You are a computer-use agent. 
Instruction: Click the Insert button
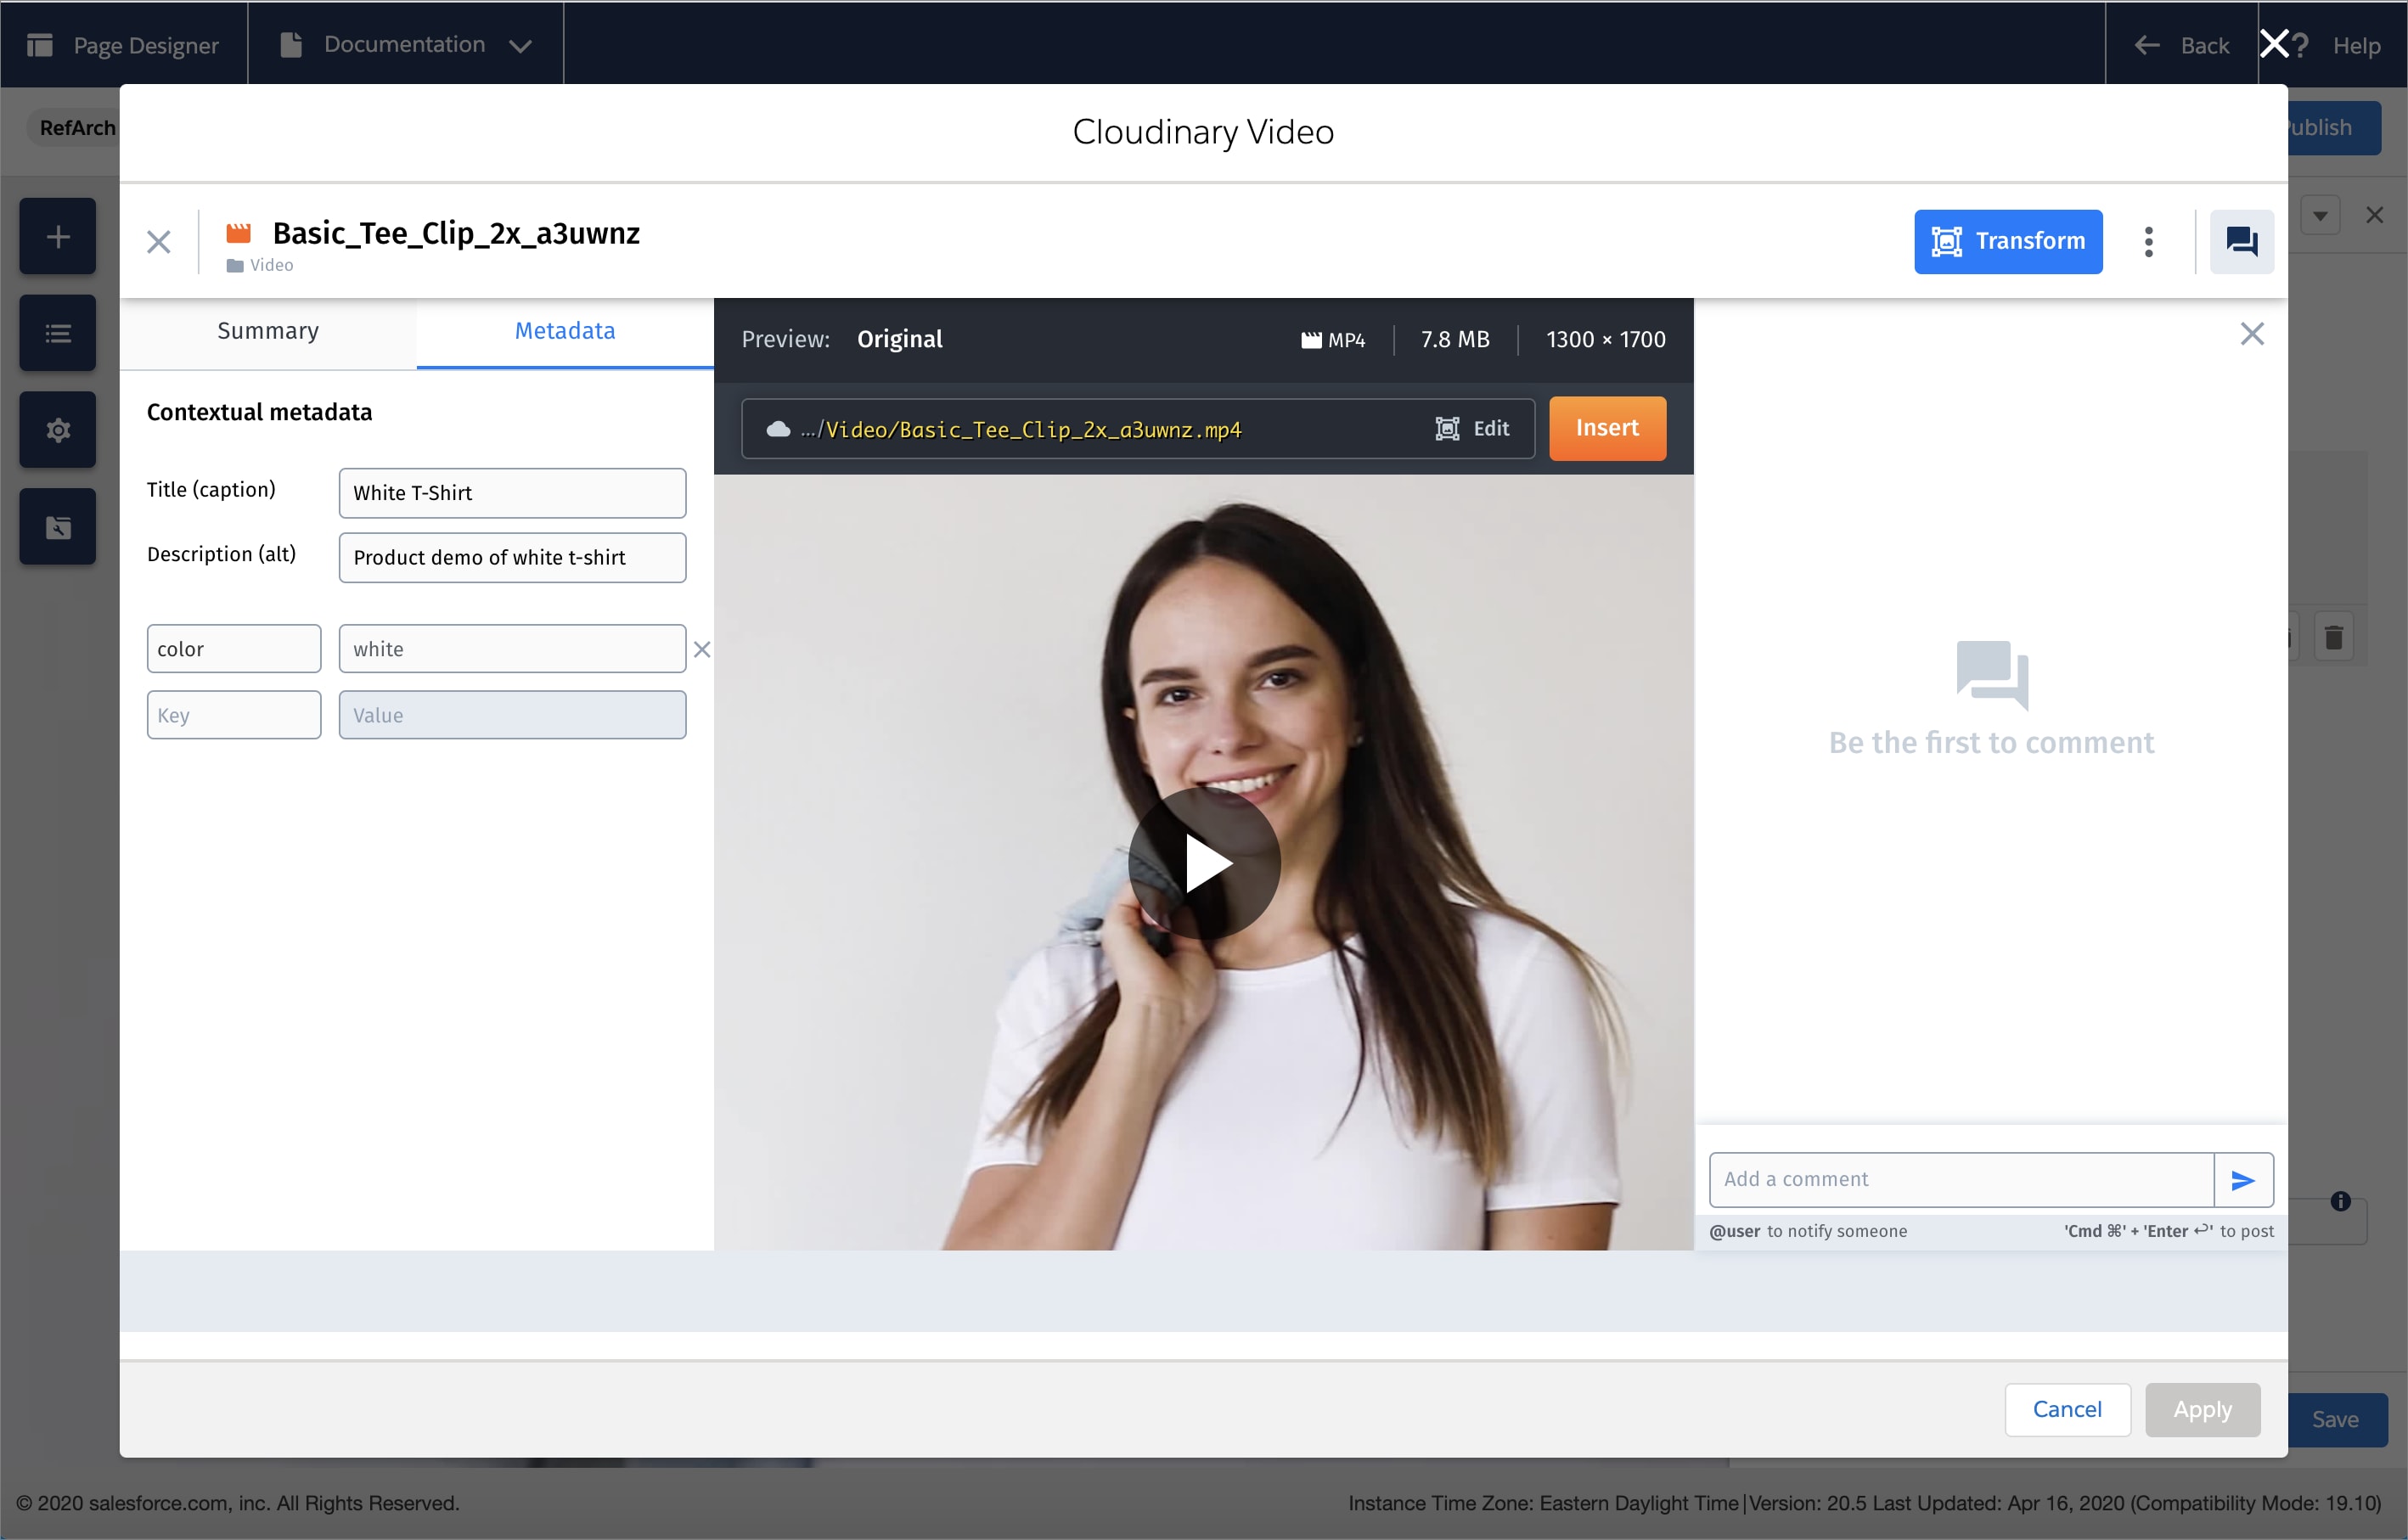pyautogui.click(x=1607, y=428)
